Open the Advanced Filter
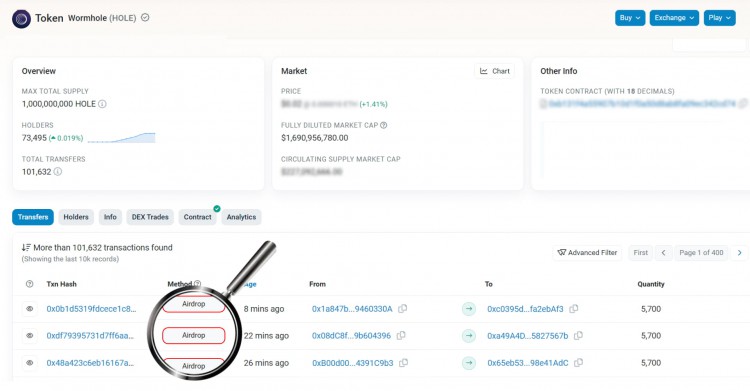Screen dimensions: 750x391 pos(587,253)
